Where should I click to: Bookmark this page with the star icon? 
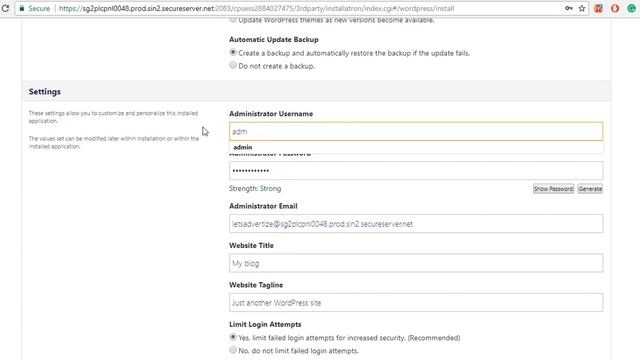tap(582, 8)
